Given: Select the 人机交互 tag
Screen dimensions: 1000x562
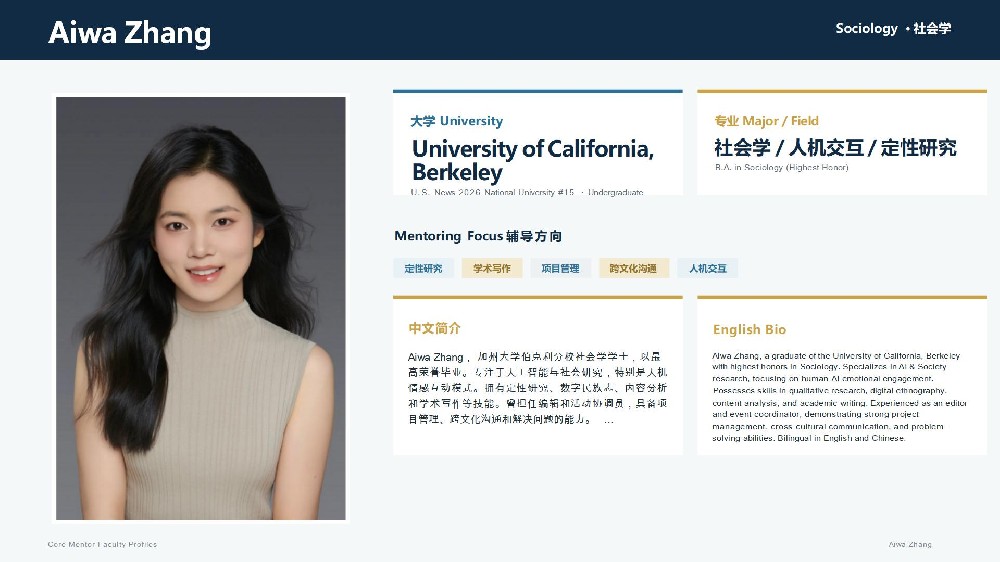Looking at the screenshot, I should 707,269.
